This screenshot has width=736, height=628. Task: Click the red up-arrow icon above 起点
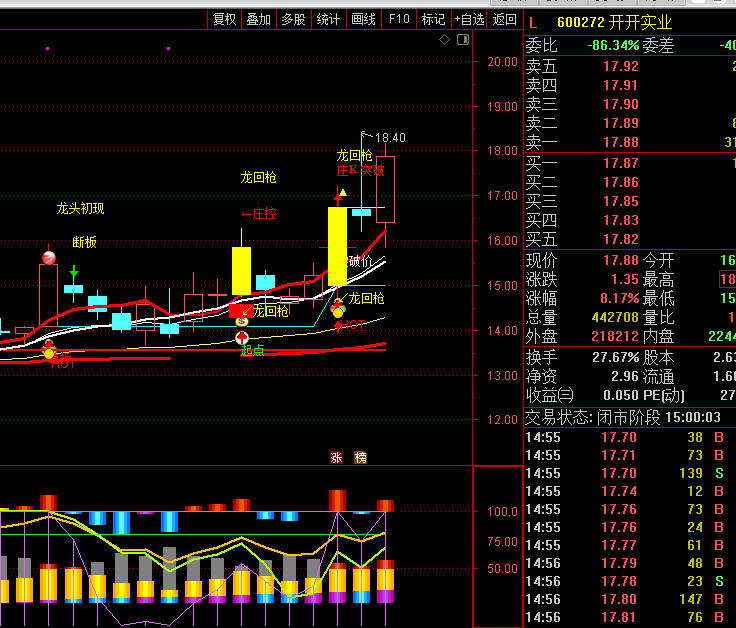pos(241,338)
